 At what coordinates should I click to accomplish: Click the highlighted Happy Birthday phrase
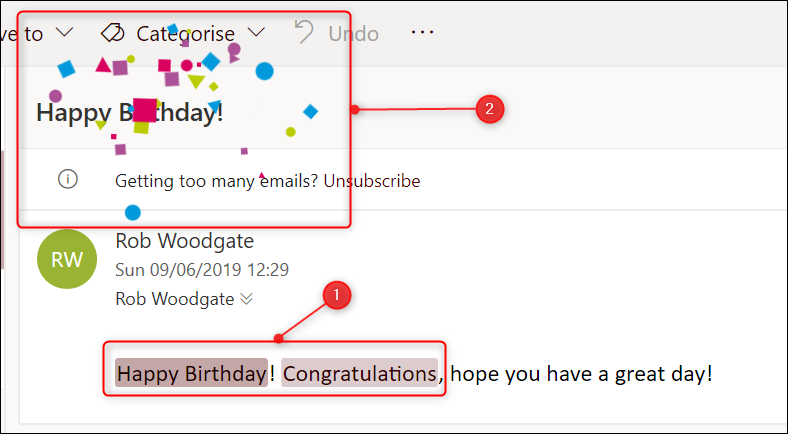pos(191,374)
